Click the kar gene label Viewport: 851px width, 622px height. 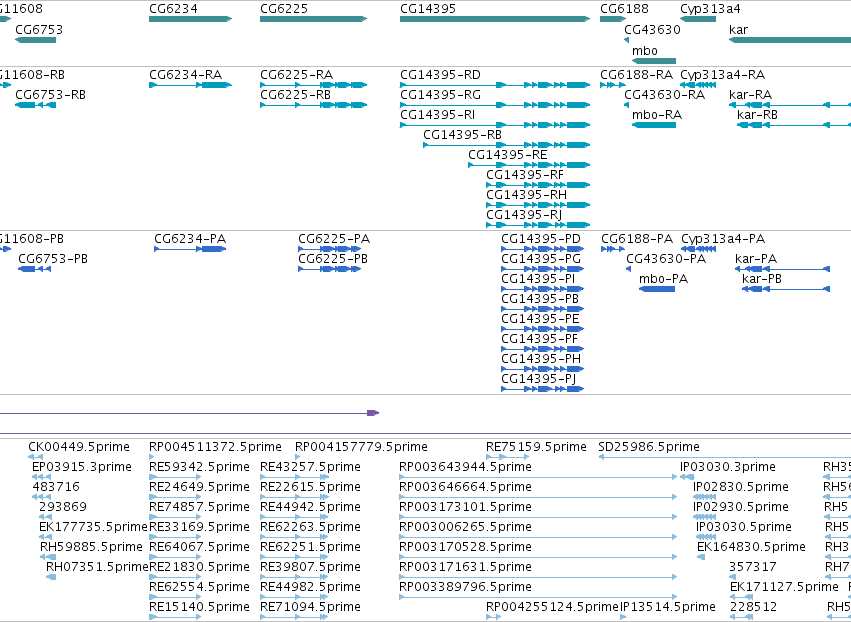(738, 29)
